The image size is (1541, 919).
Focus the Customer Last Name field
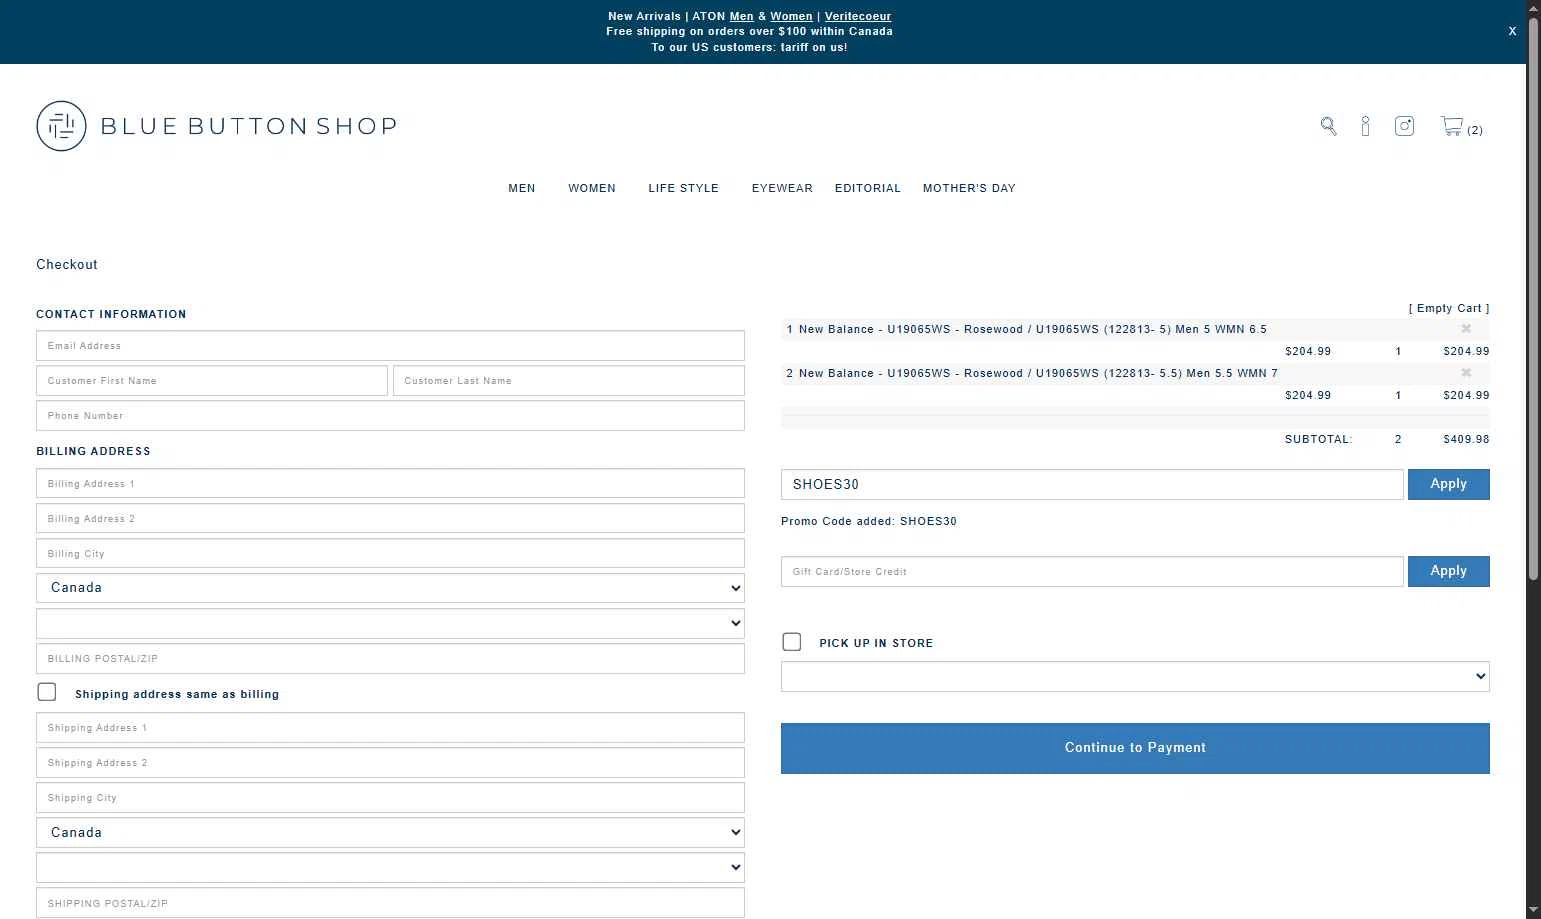pos(569,381)
